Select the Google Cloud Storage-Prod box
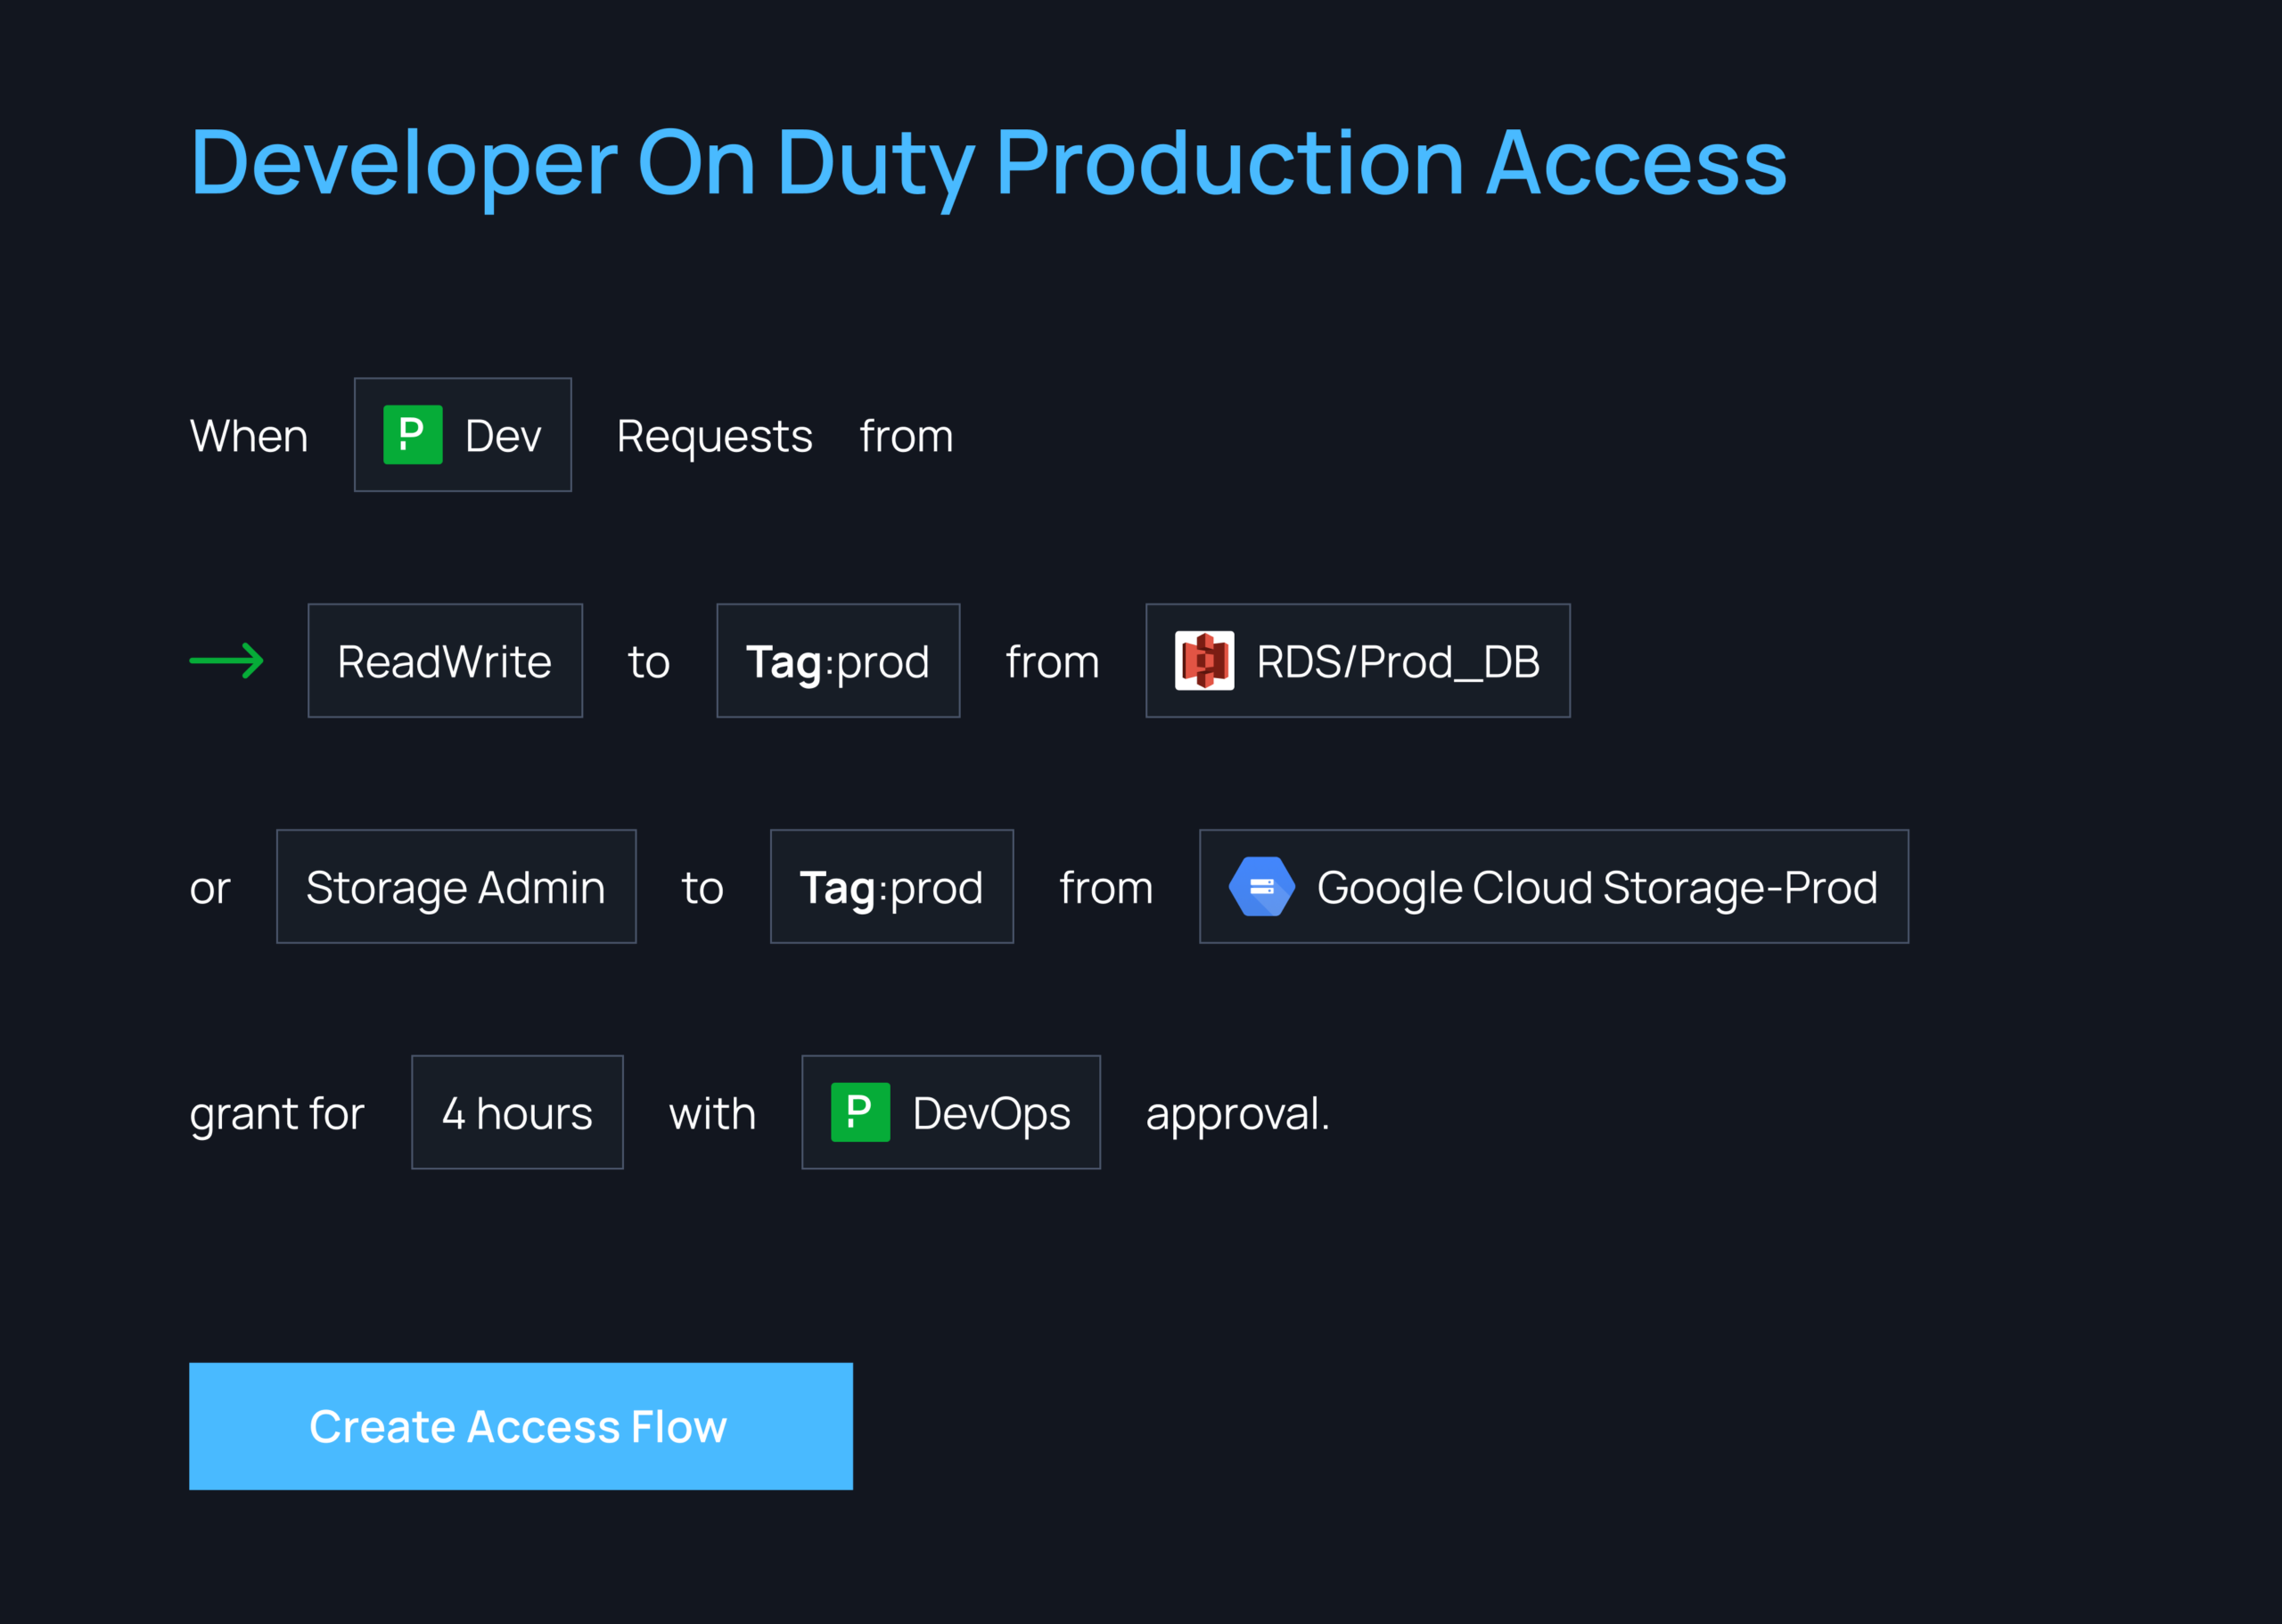 [1554, 887]
